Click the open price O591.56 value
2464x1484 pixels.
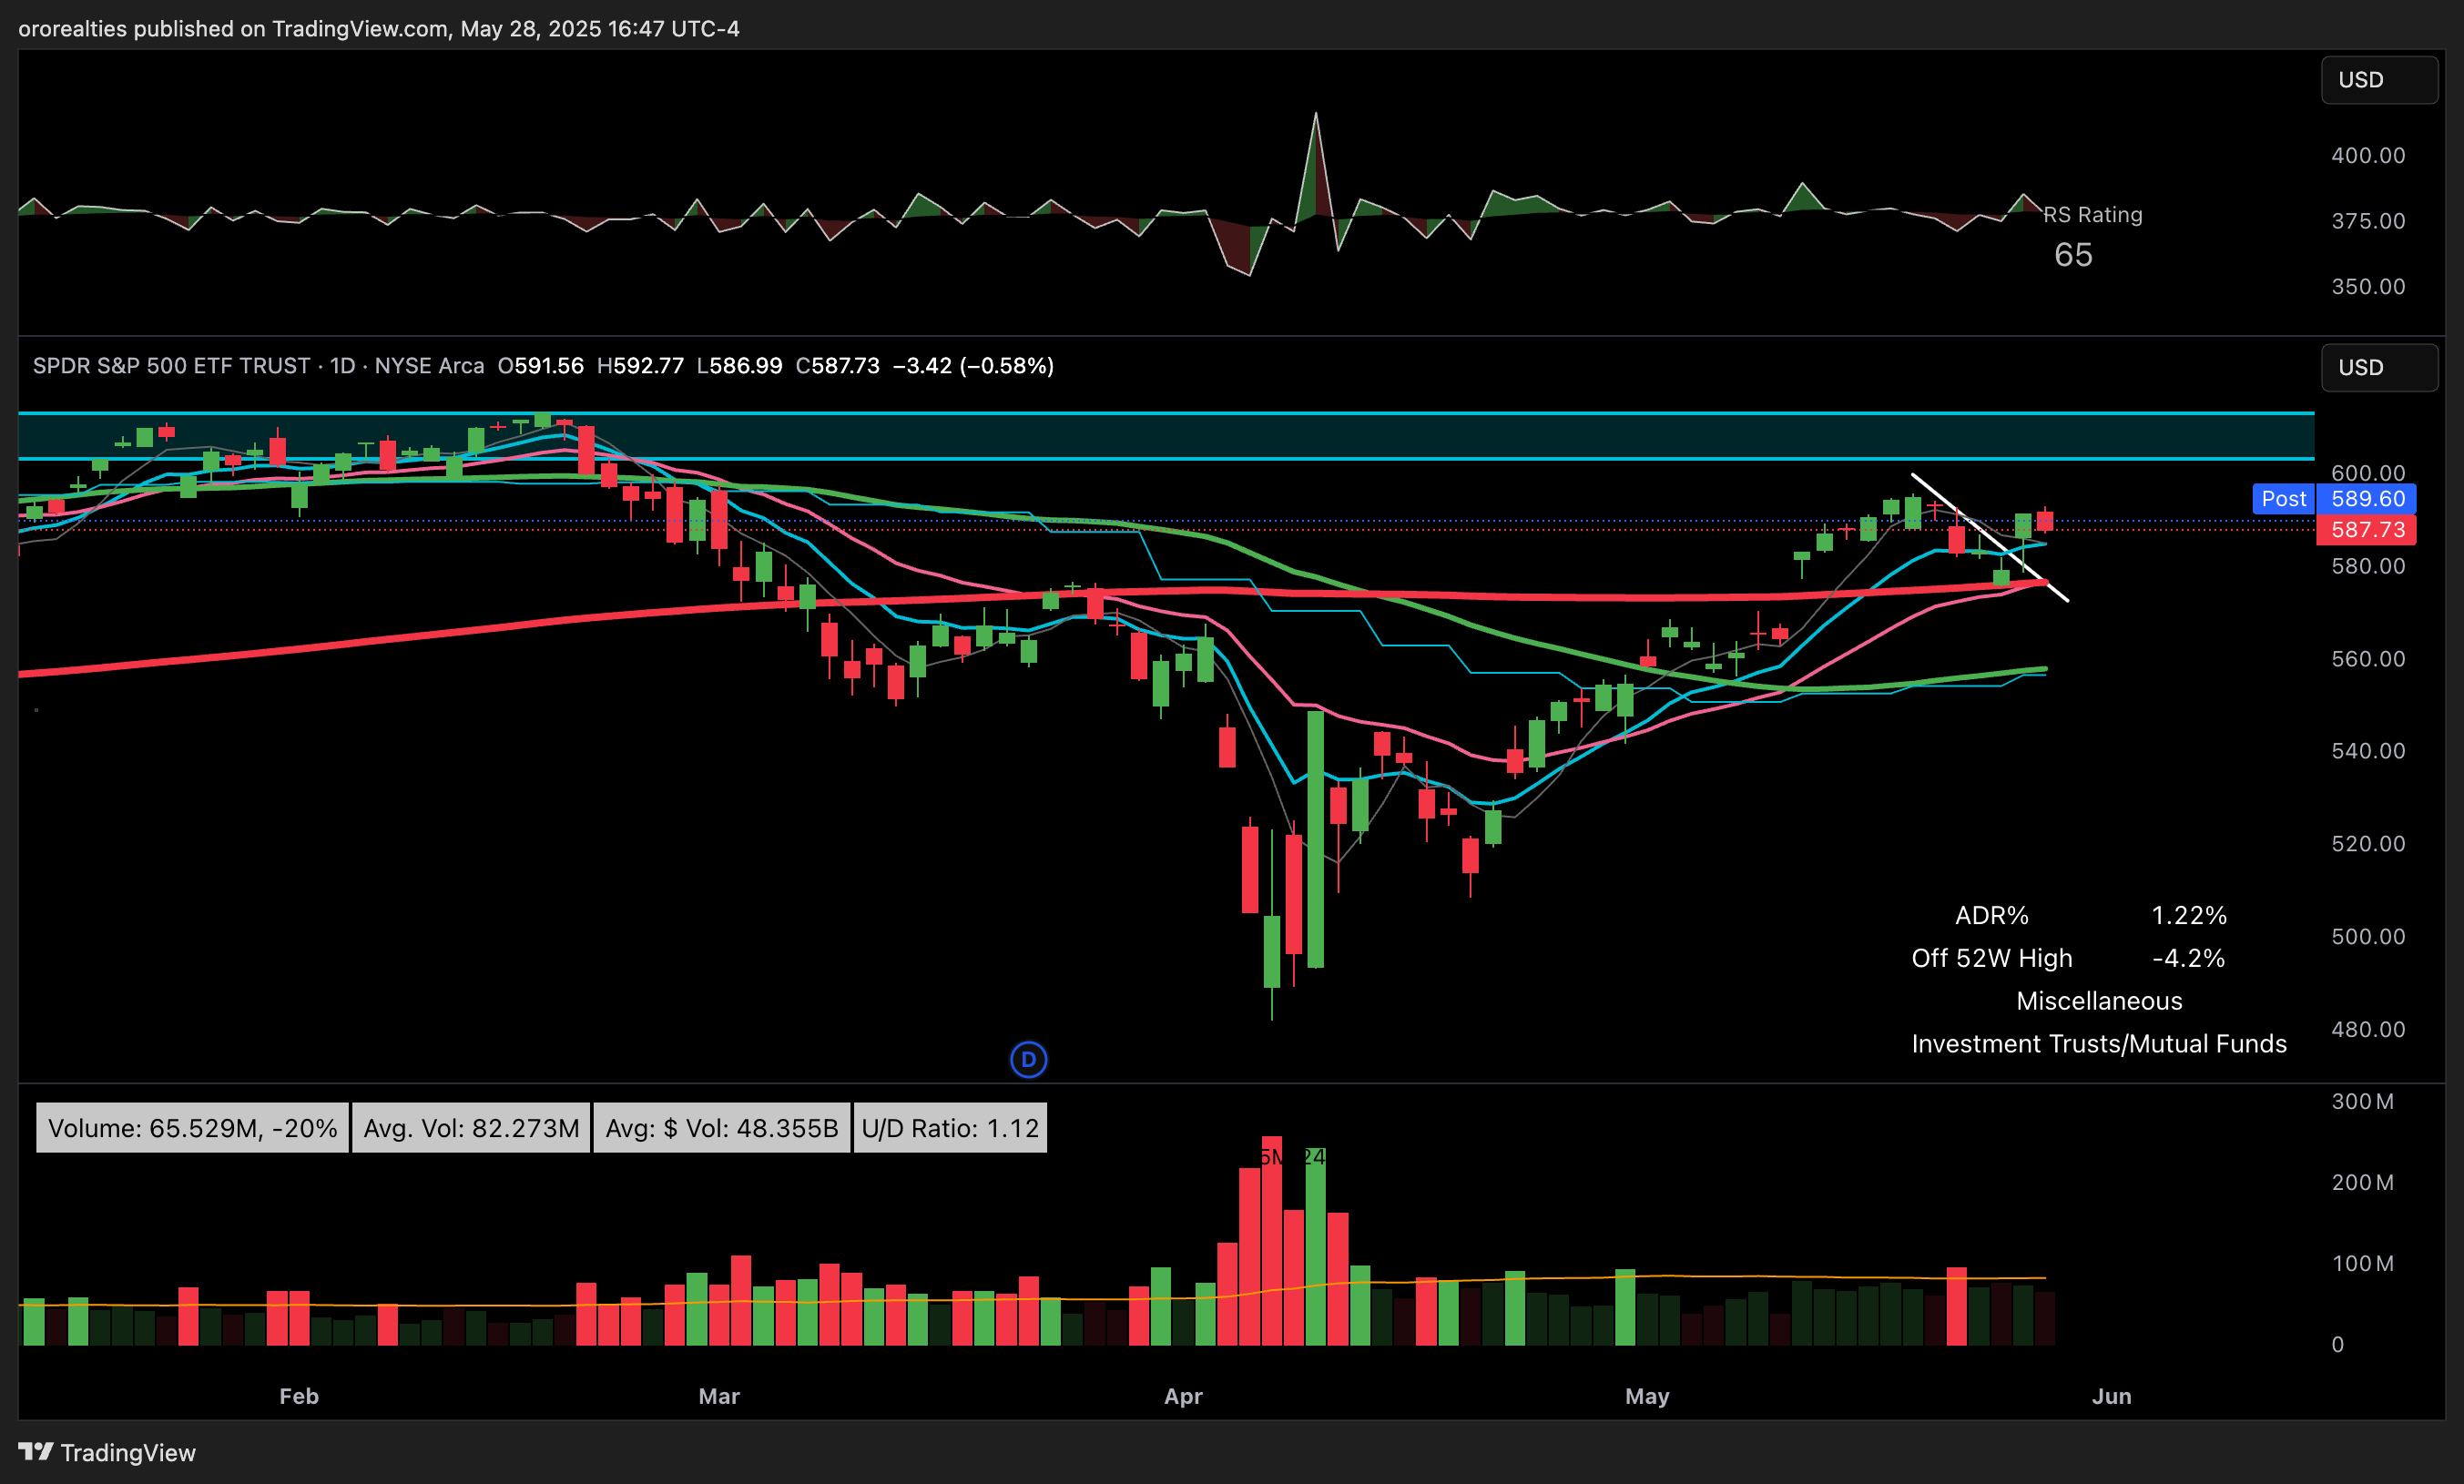pyautogui.click(x=540, y=366)
